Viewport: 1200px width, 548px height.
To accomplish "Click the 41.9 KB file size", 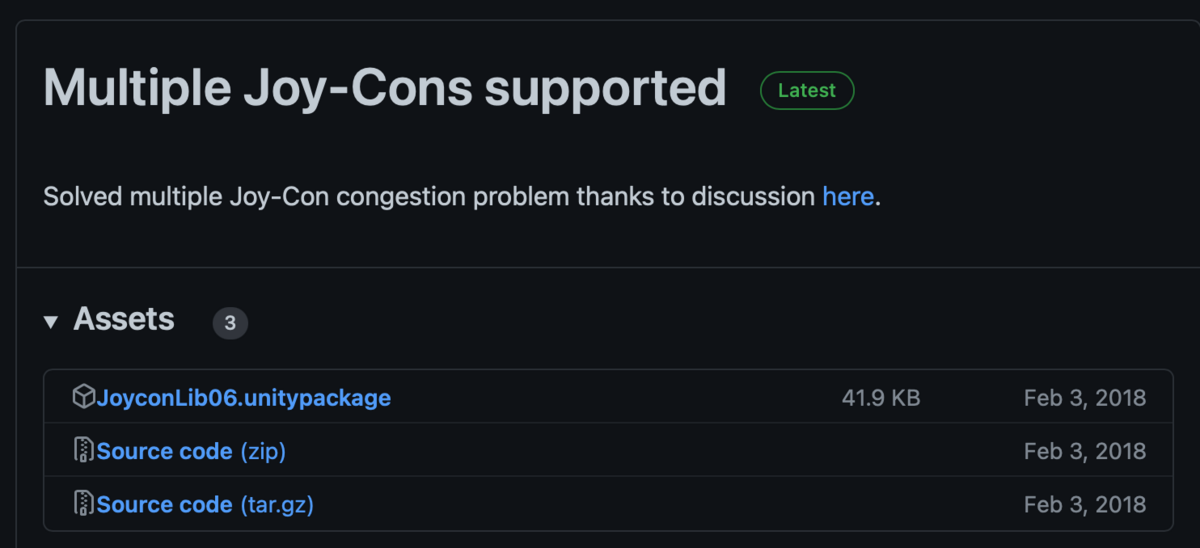I will [880, 398].
